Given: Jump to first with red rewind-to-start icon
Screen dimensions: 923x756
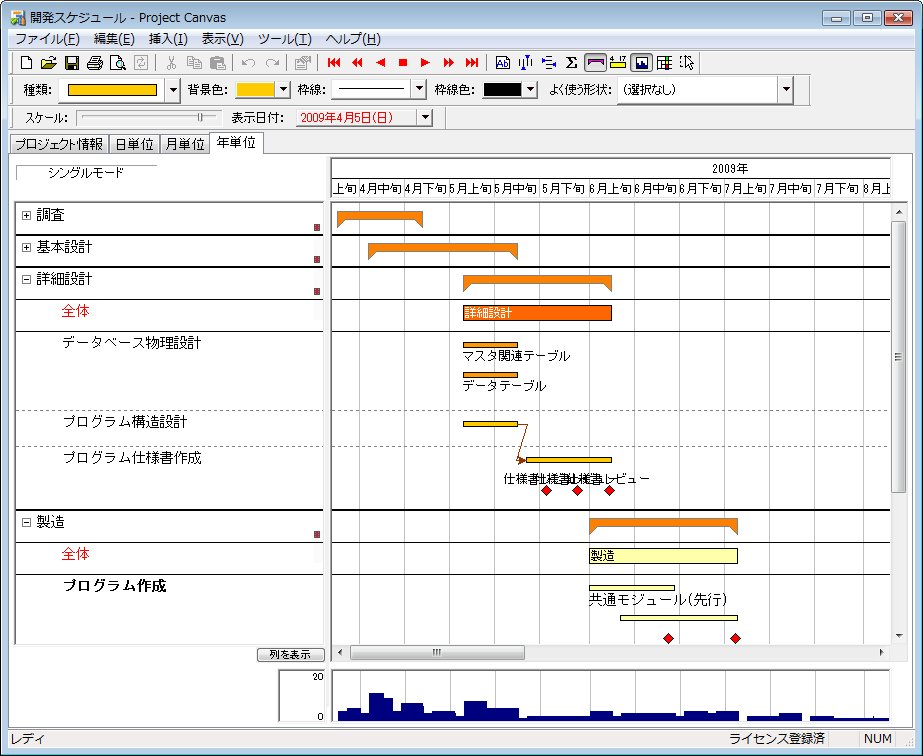Looking at the screenshot, I should (334, 63).
